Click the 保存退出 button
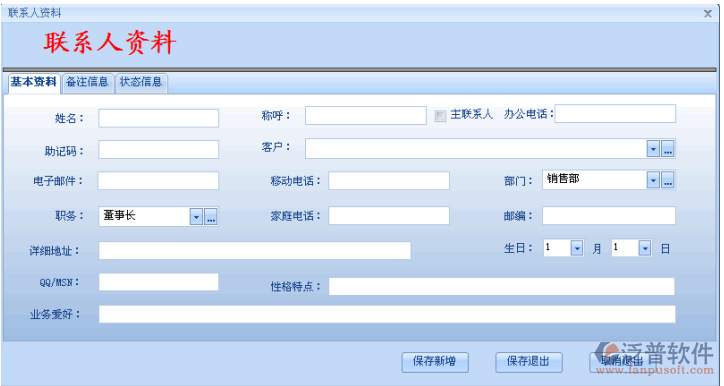Viewport: 724px width, 386px height. (529, 362)
